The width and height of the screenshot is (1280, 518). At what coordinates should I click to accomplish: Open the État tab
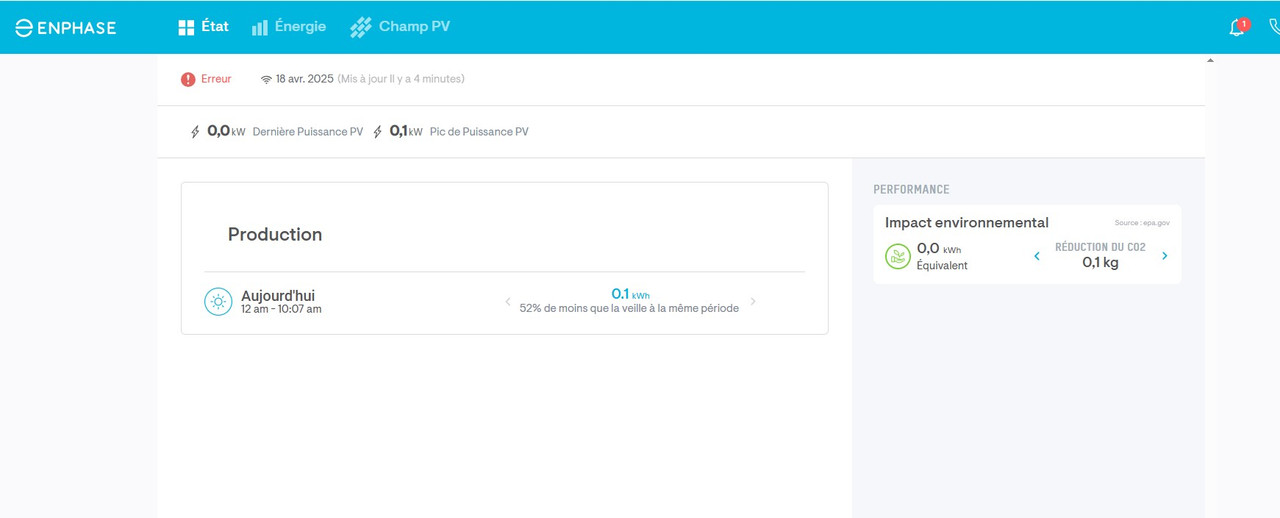coord(203,27)
